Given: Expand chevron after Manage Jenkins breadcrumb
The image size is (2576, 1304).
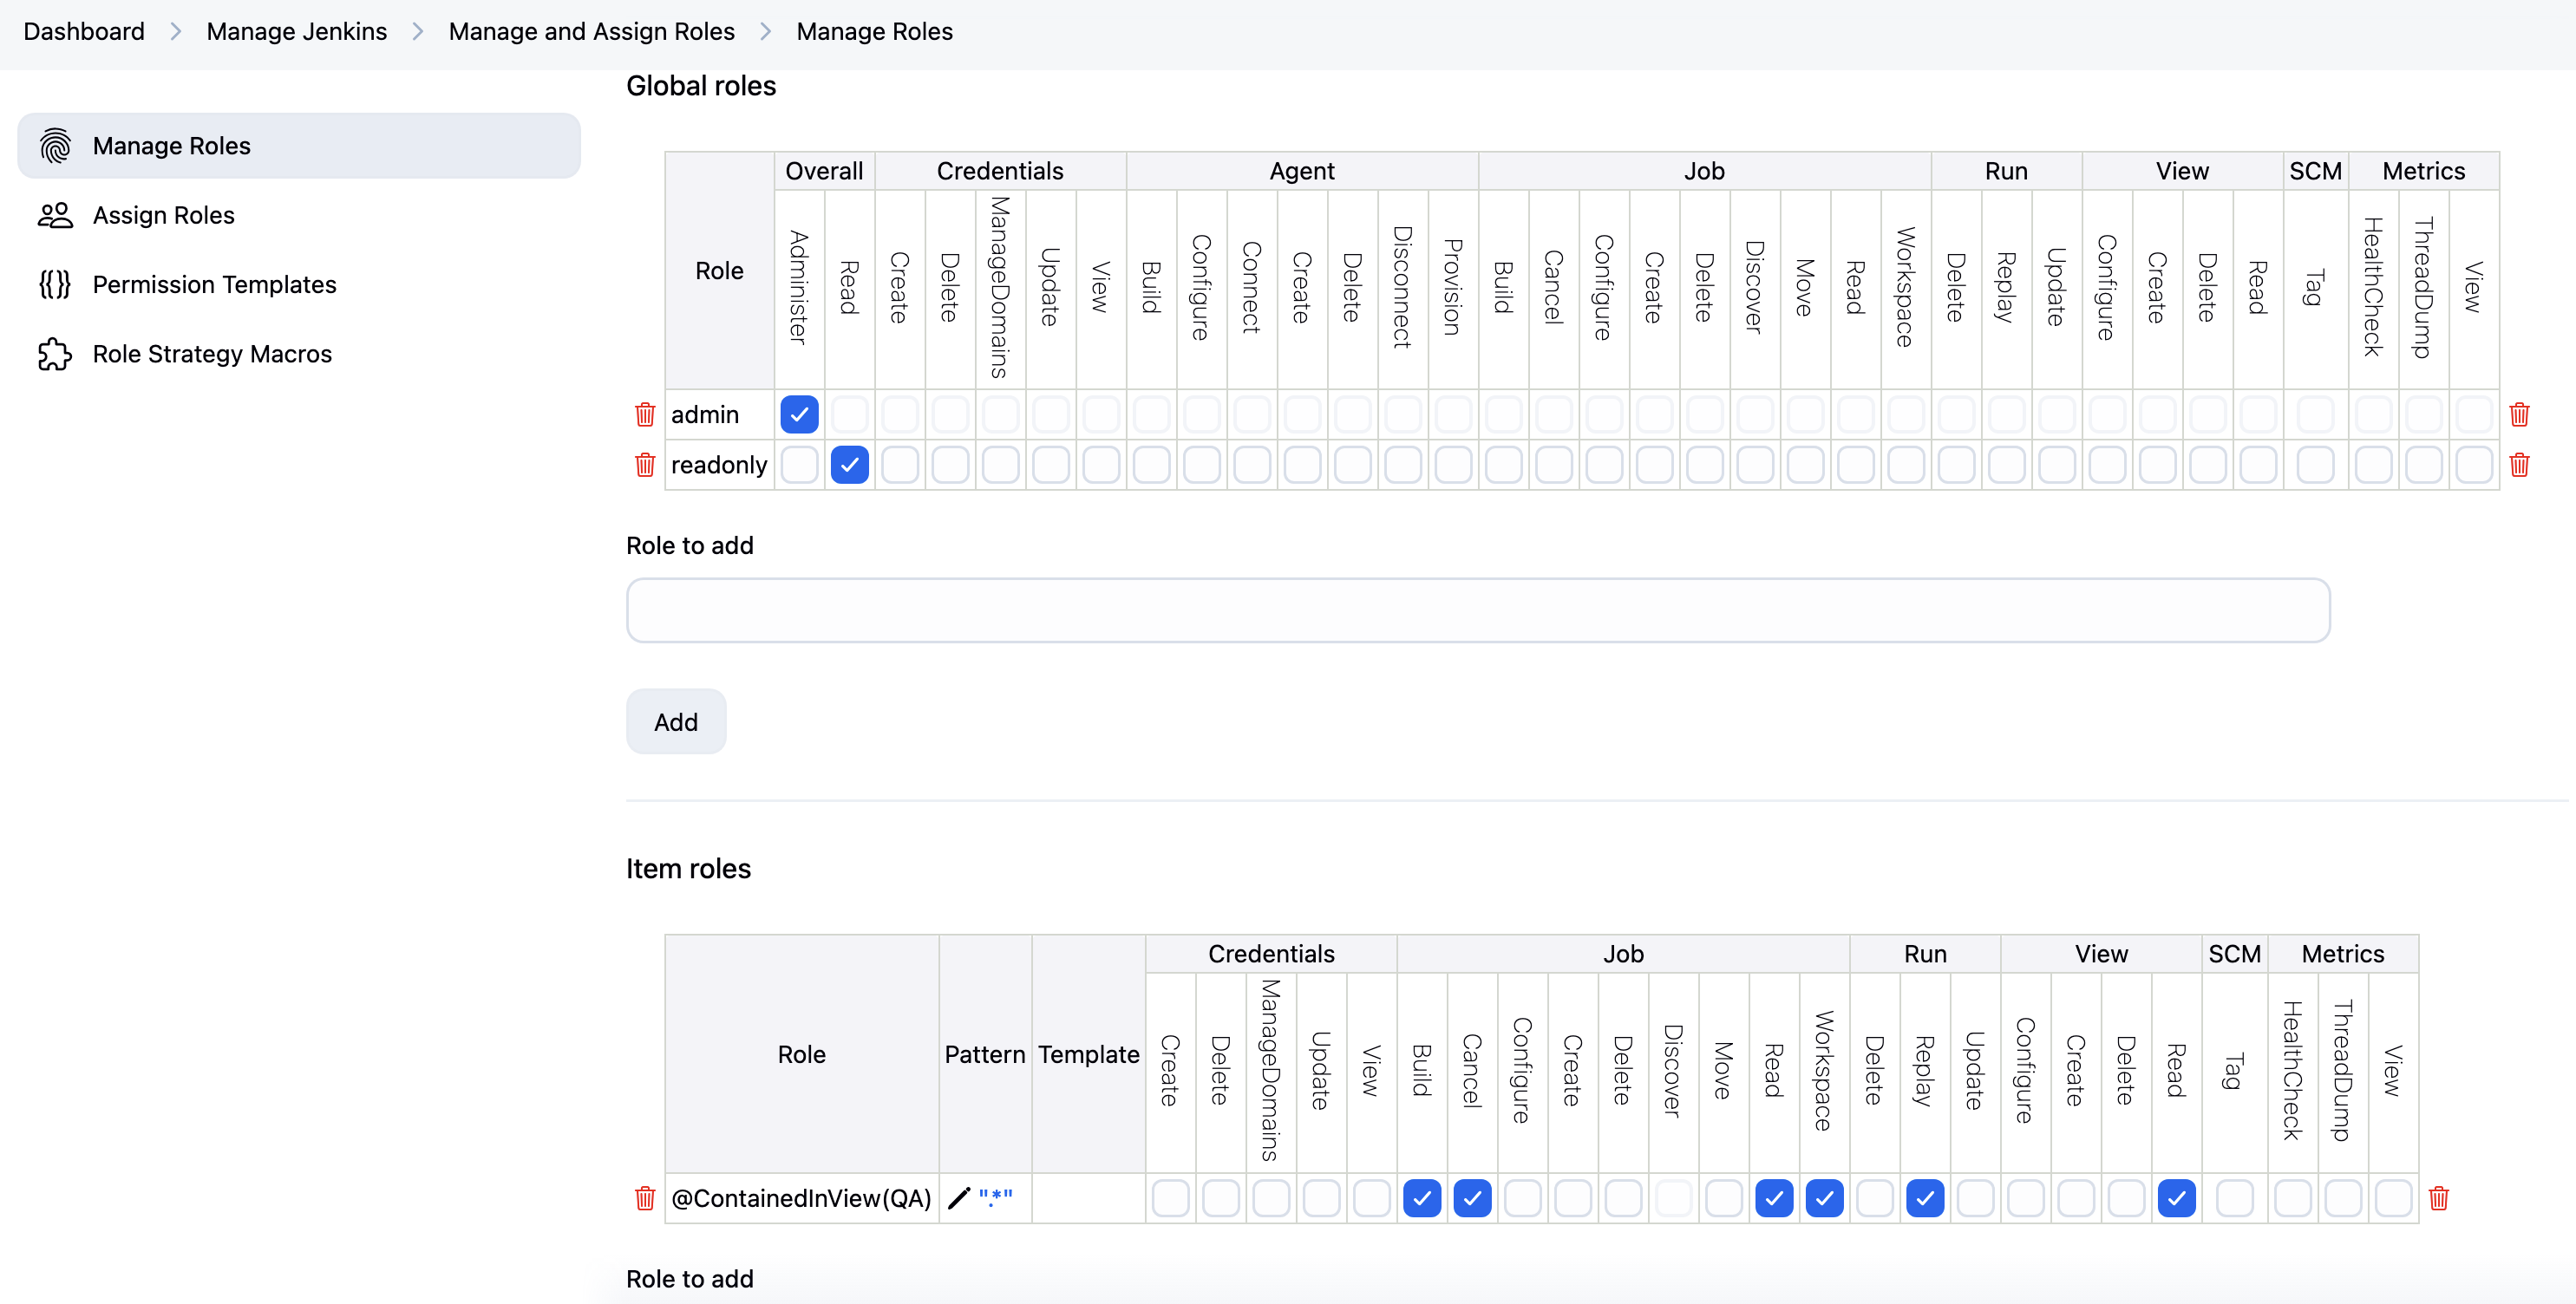Looking at the screenshot, I should coord(418,32).
